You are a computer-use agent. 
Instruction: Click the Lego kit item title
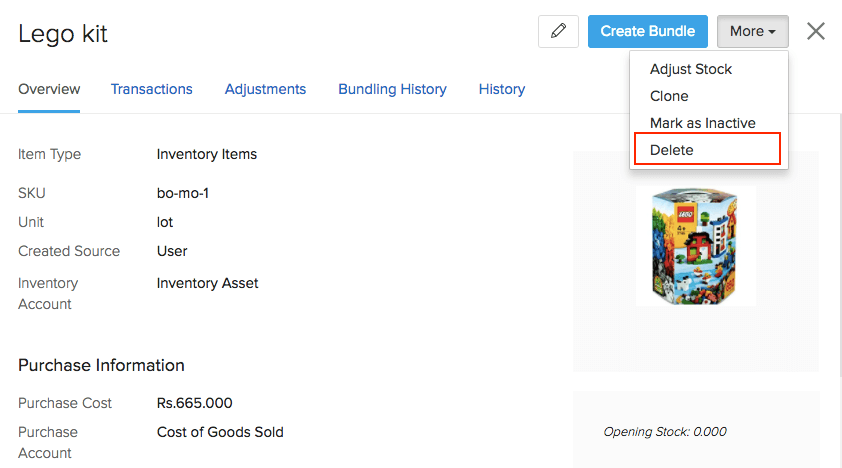tap(63, 34)
